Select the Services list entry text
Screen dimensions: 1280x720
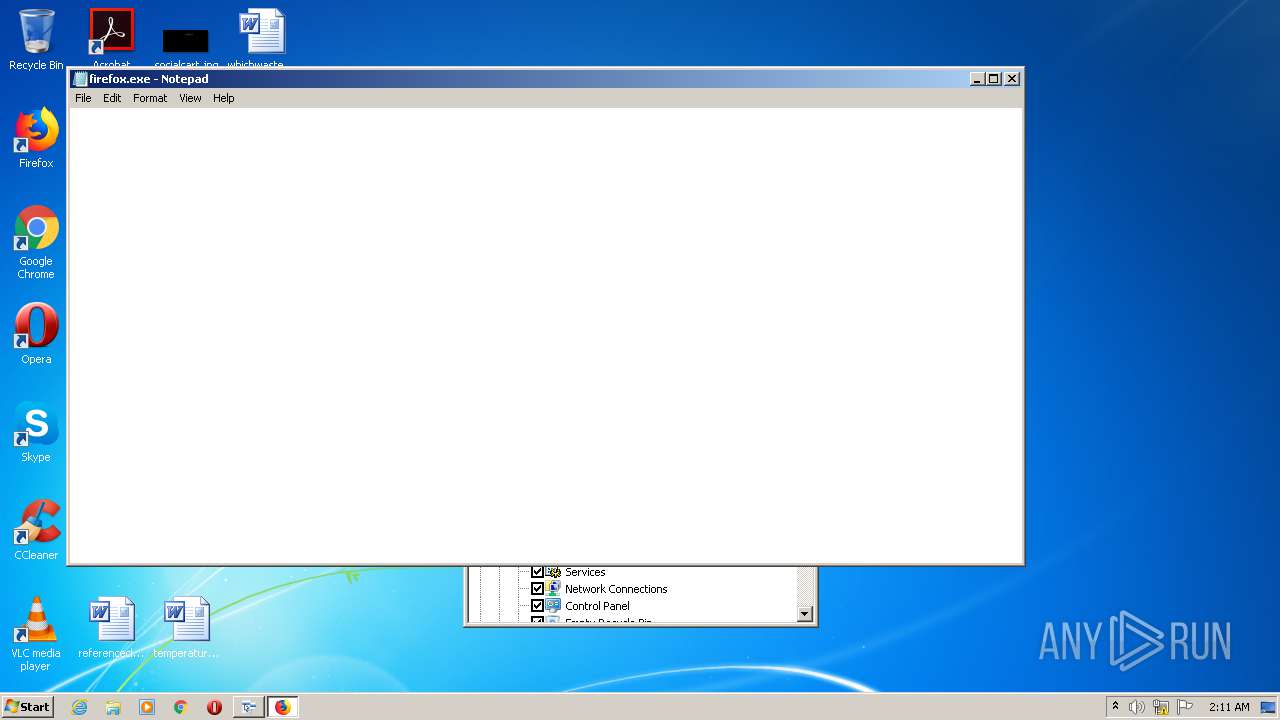585,573
